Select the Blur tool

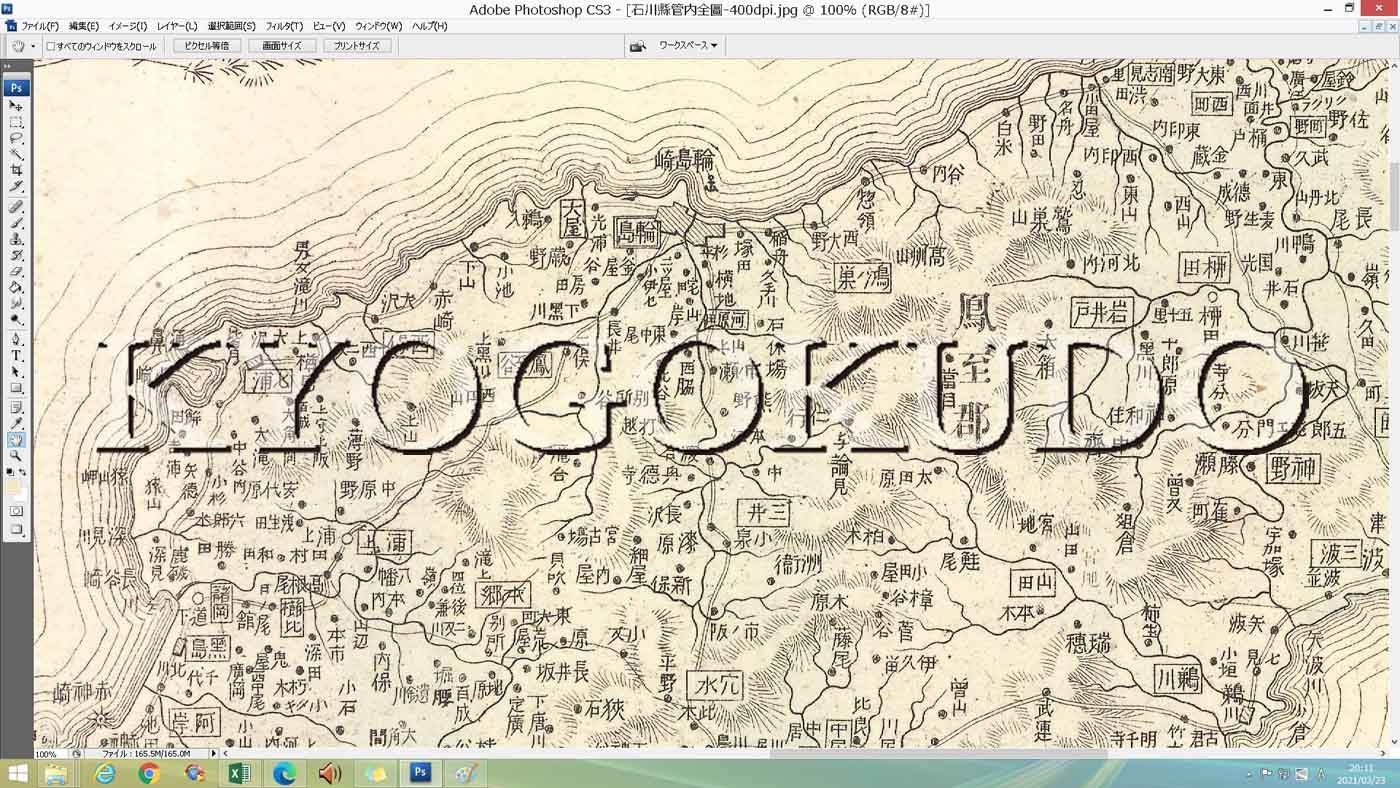point(16,303)
